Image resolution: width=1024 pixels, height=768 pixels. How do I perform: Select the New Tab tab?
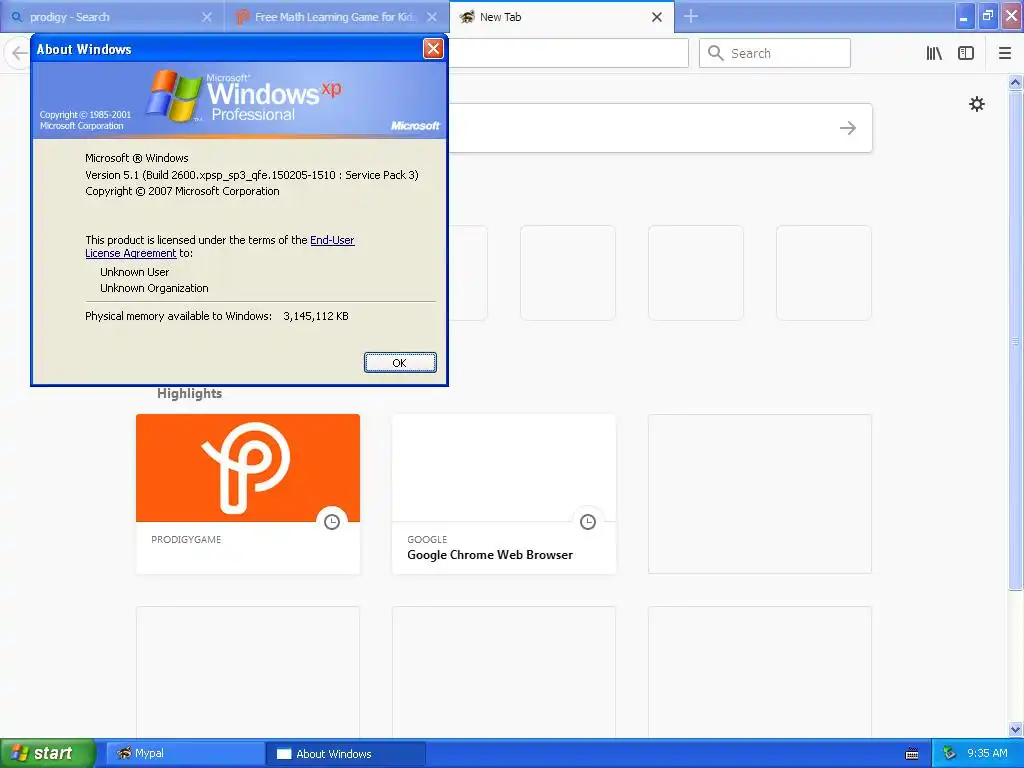(562, 17)
